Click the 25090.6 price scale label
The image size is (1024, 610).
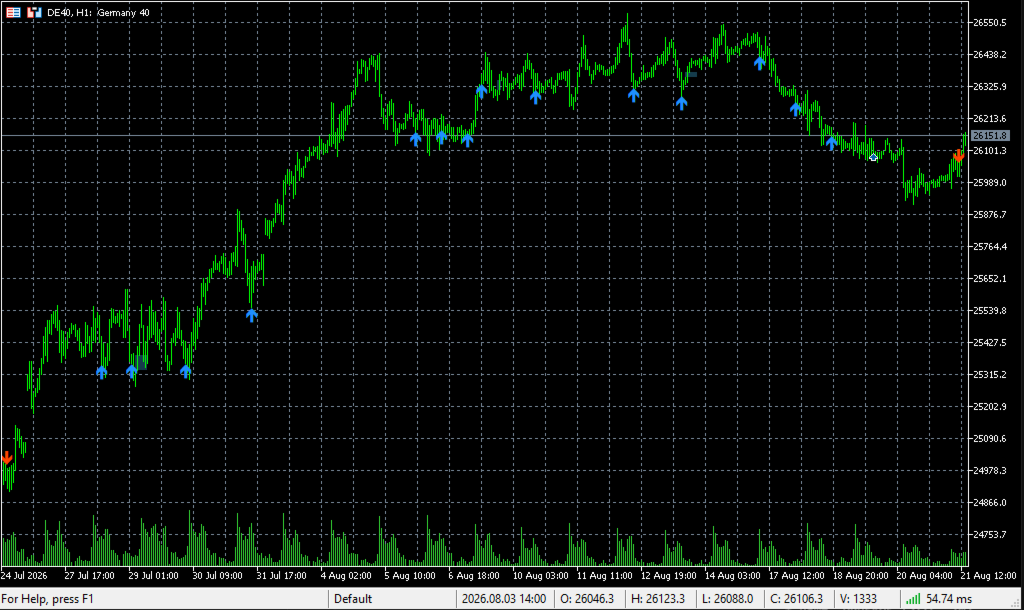[x=989, y=439]
